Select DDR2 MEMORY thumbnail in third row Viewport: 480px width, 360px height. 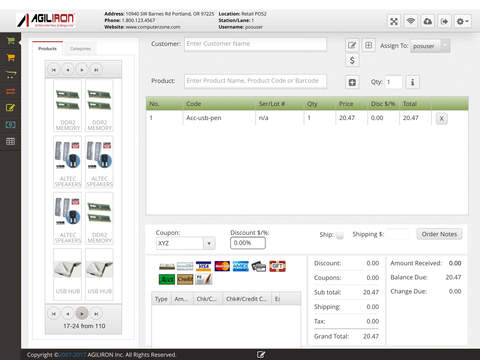pyautogui.click(x=99, y=218)
